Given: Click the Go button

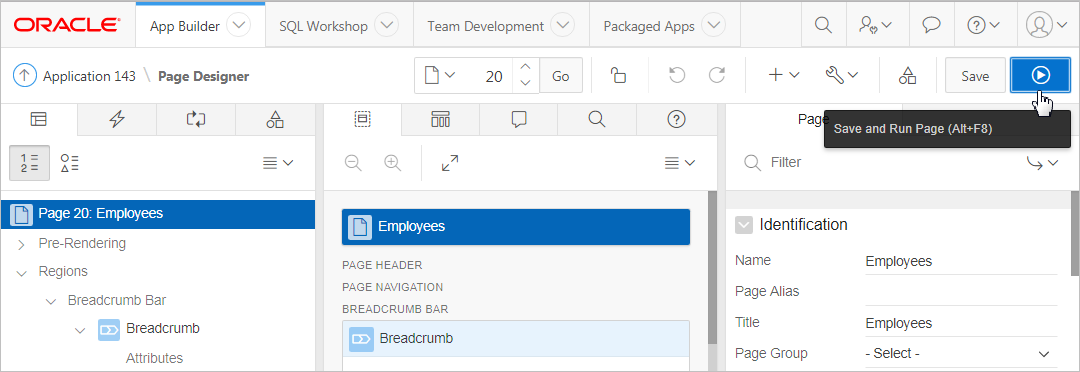Looking at the screenshot, I should pos(561,76).
